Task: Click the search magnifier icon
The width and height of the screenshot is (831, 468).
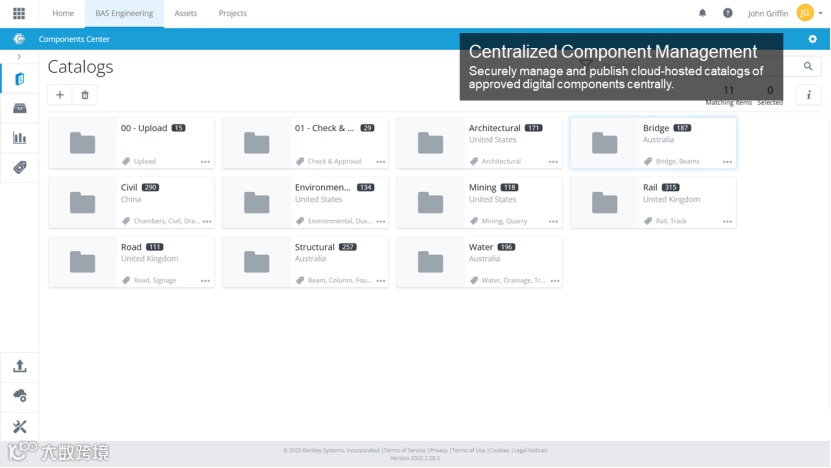Action: (x=808, y=66)
